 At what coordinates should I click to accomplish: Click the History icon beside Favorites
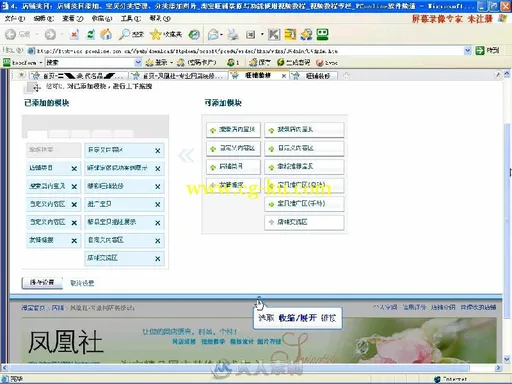pyautogui.click(x=194, y=34)
